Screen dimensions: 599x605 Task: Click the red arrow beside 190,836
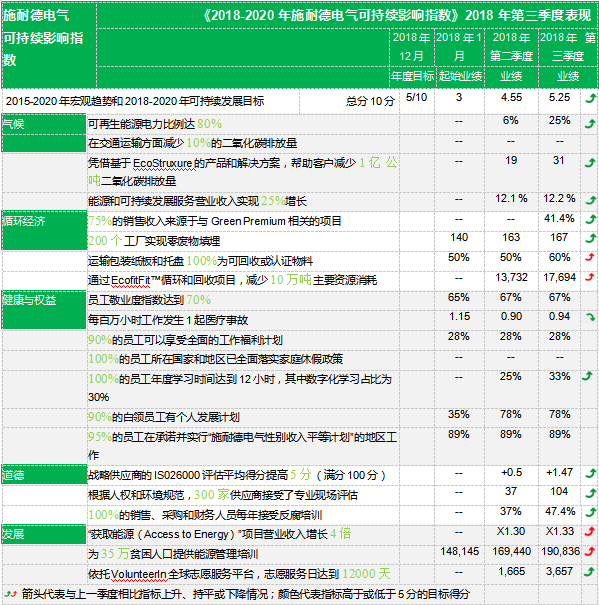click(x=590, y=552)
